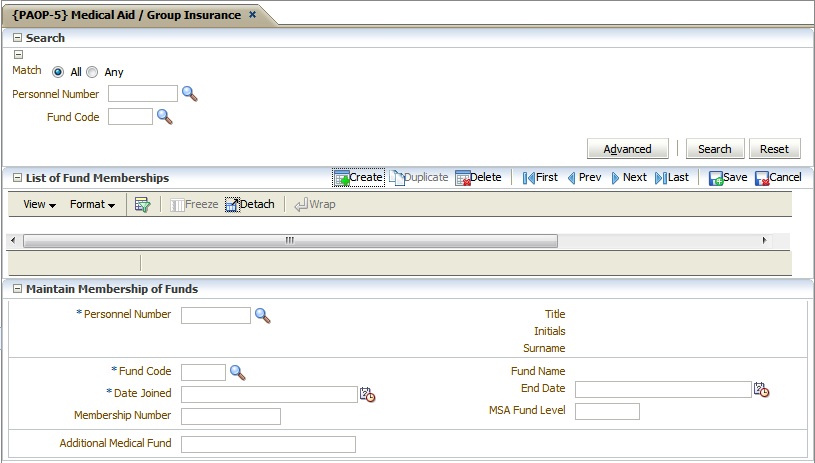The image size is (815, 463).
Task: Collapse the search criteria under Search header
Action: pyautogui.click(x=18, y=54)
